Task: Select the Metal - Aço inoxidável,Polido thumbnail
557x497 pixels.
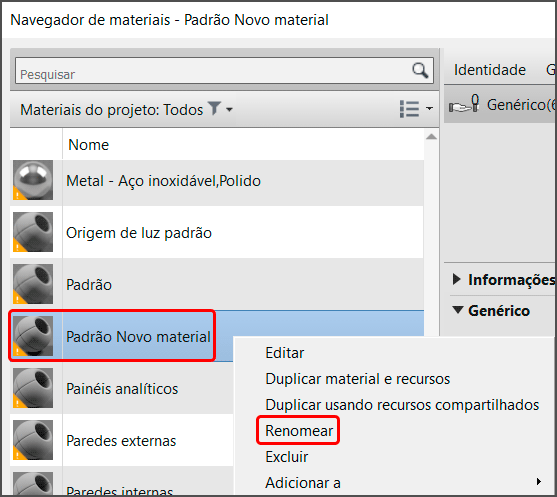Action: [x=33, y=180]
